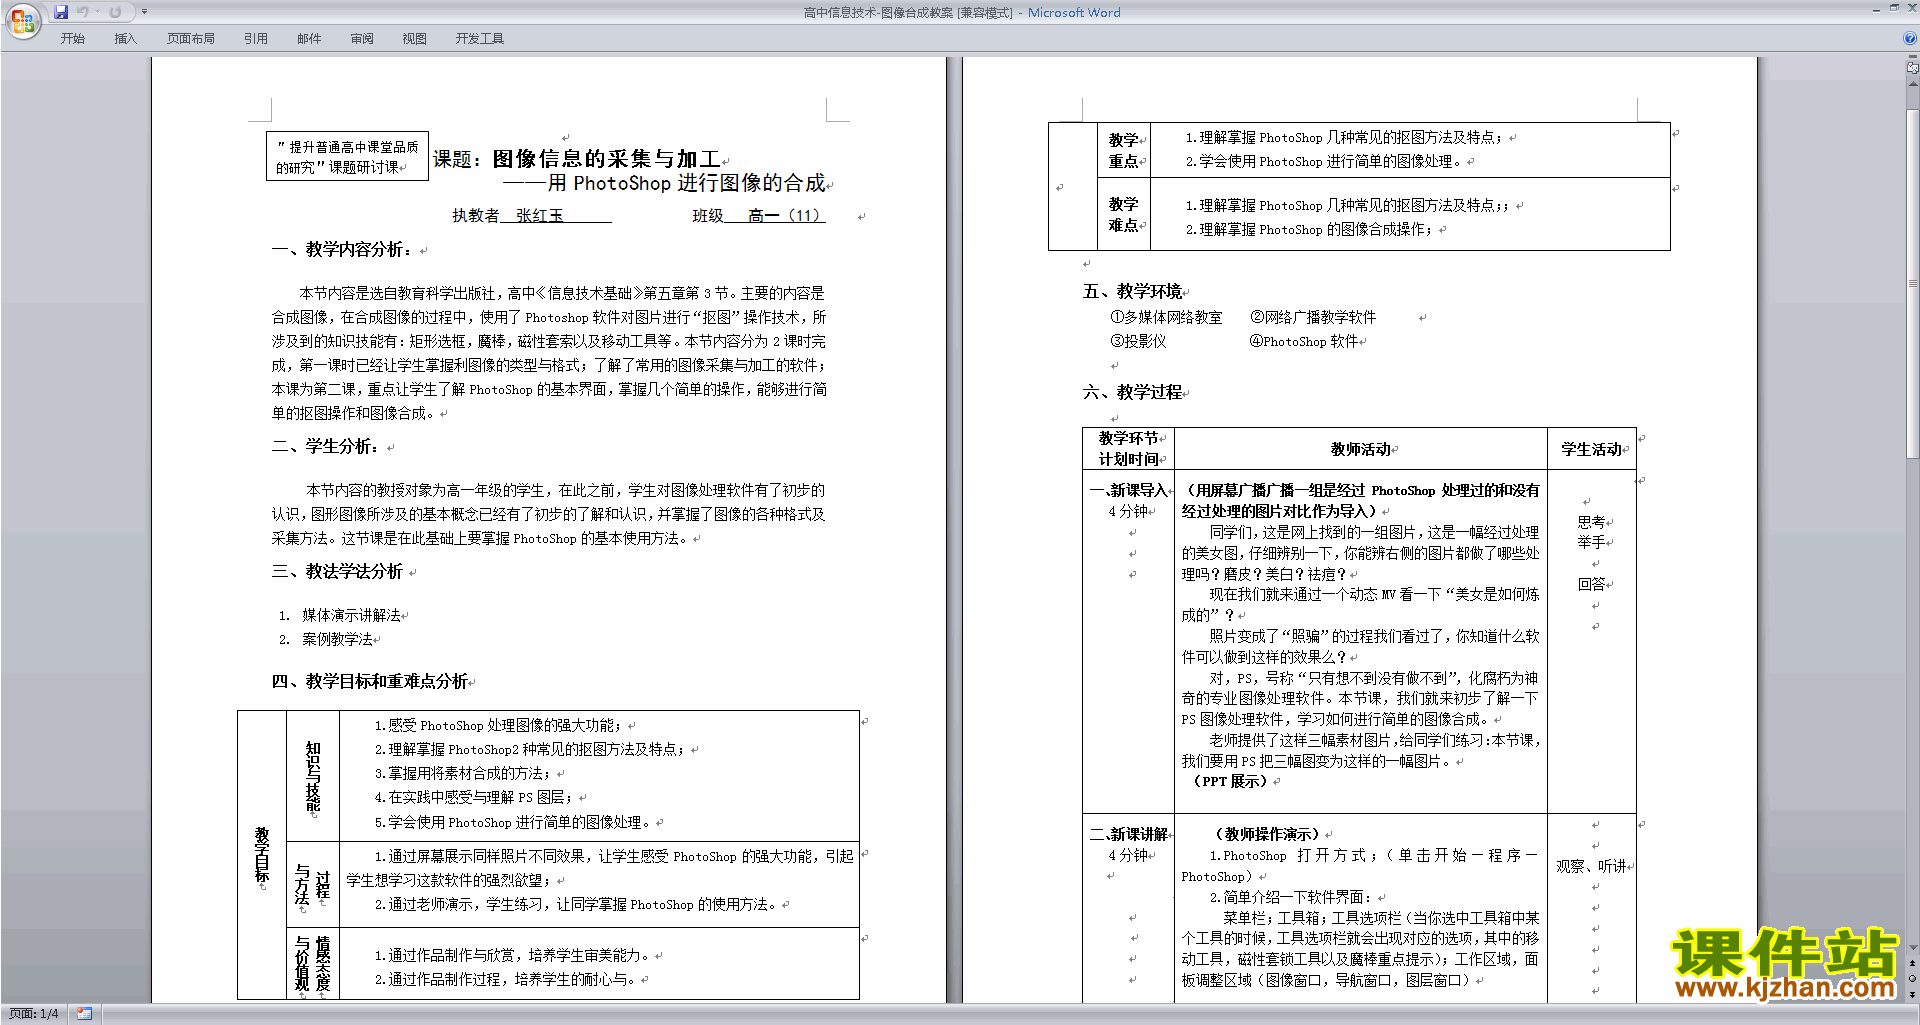Click the line 5.学会使用 PhotoShop 进行简单的图像处理
Screen dimensions: 1920x1025
513,822
